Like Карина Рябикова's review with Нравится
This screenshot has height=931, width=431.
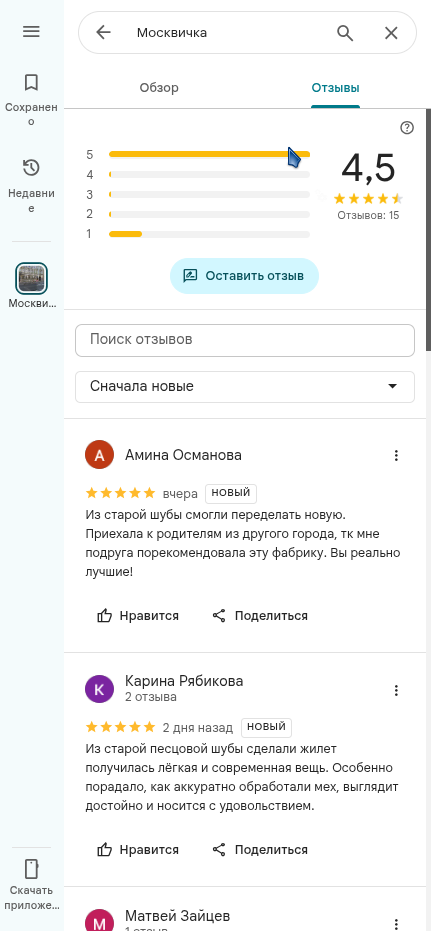(138, 850)
